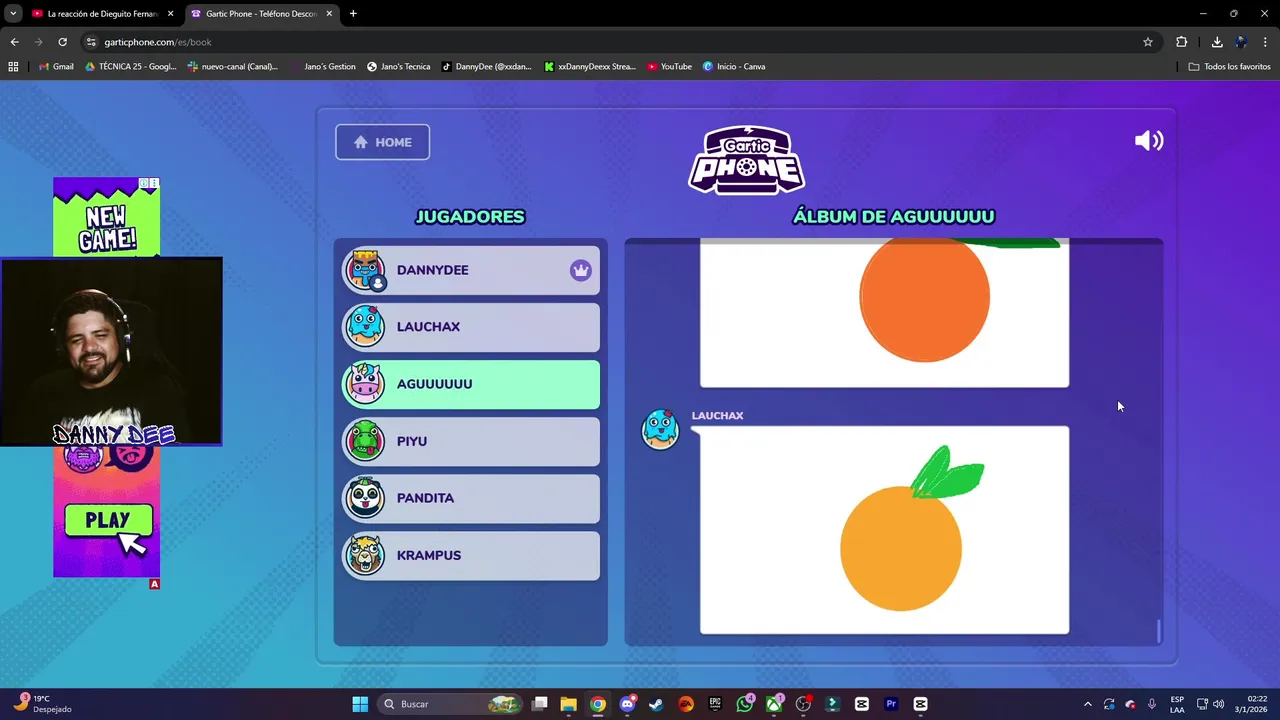Close the Gartic Phone tab
This screenshot has width=1280, height=720.
(x=329, y=14)
